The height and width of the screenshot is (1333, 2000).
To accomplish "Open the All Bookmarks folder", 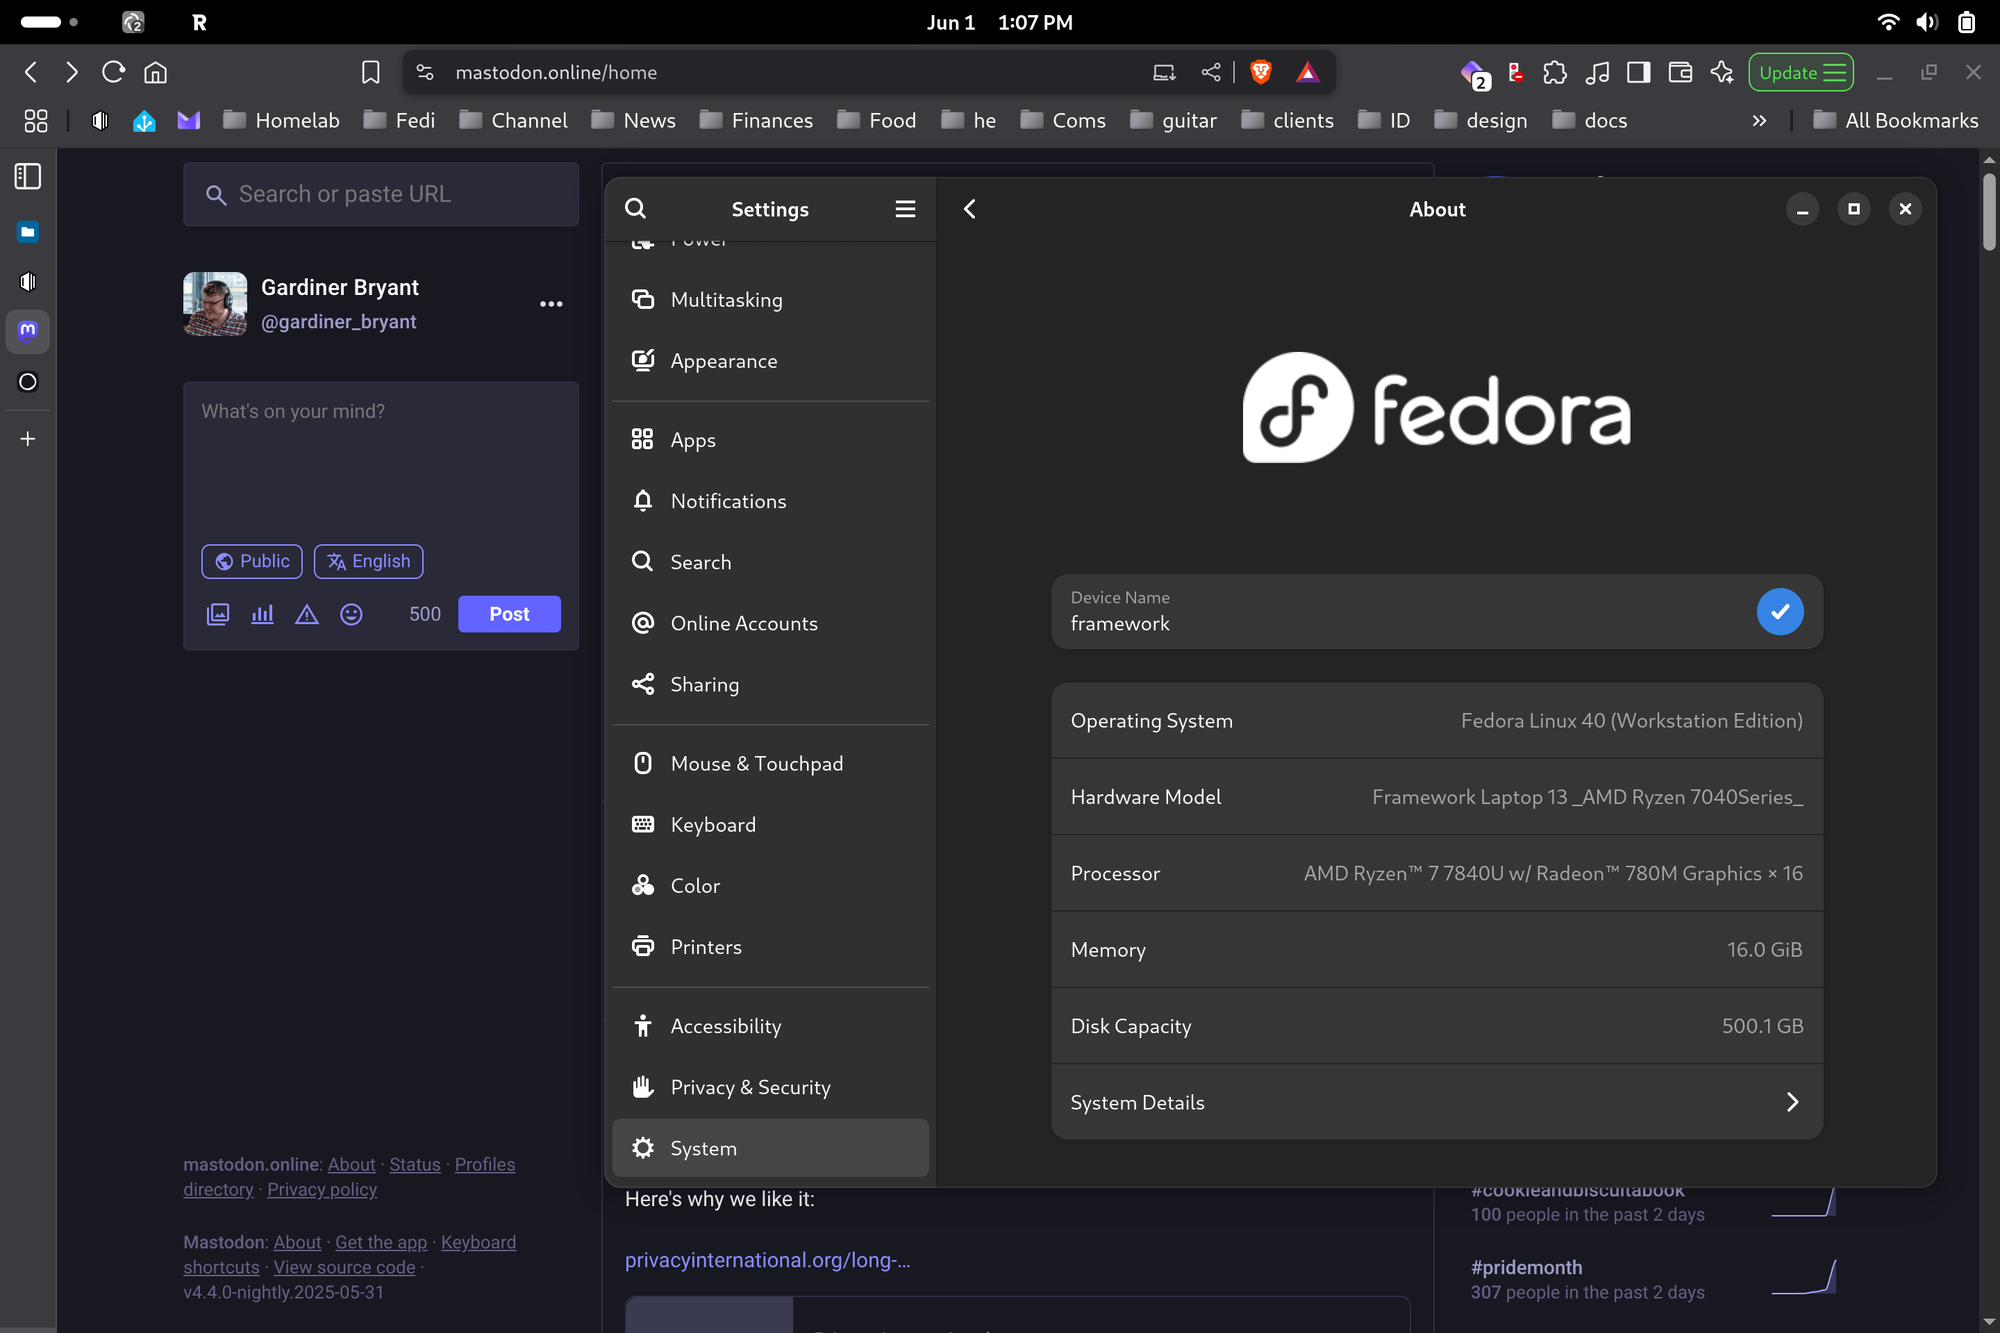I will pyautogui.click(x=1896, y=121).
